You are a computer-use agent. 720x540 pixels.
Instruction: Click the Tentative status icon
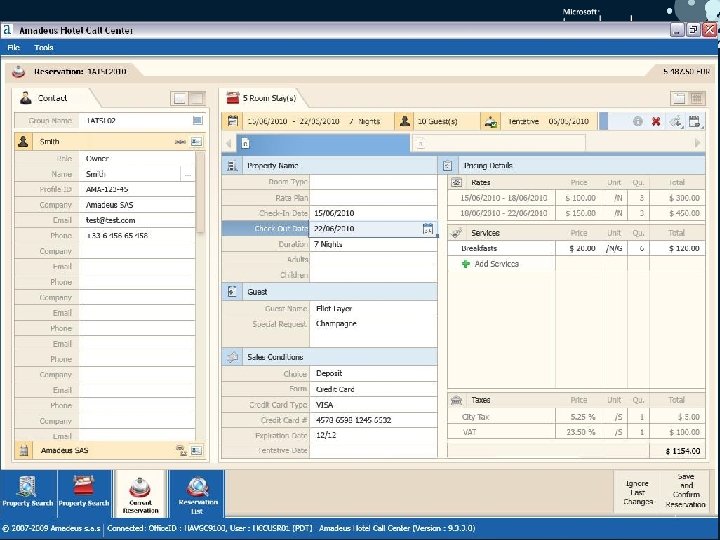point(490,122)
